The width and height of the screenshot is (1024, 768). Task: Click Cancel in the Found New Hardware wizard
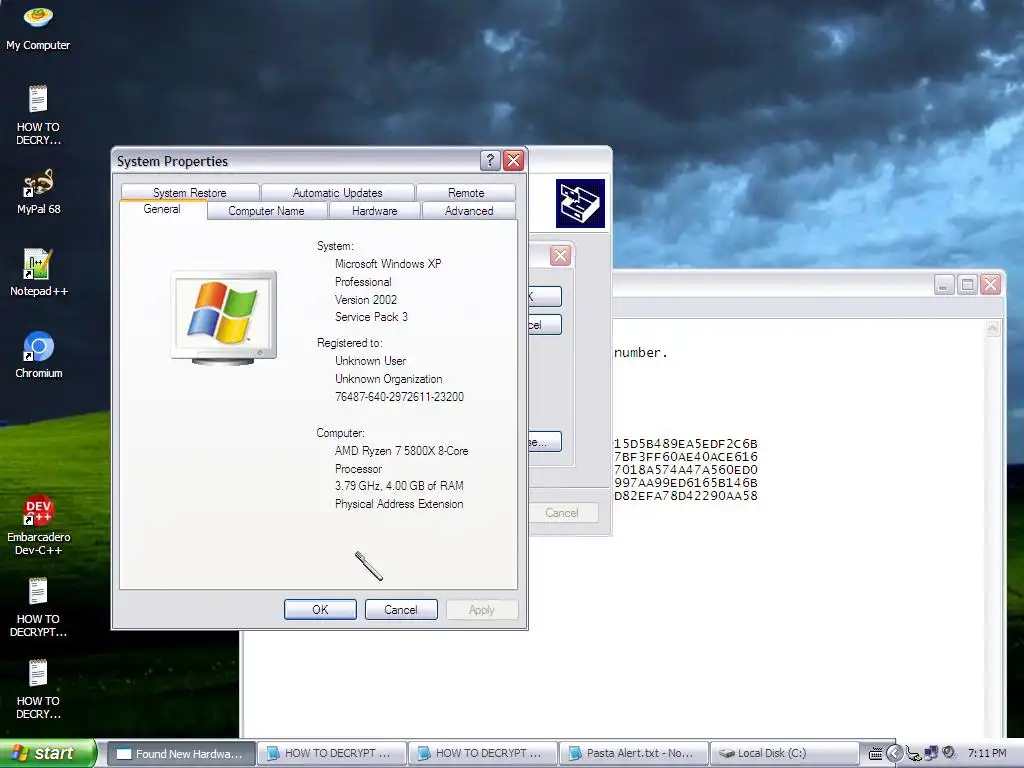pos(562,513)
